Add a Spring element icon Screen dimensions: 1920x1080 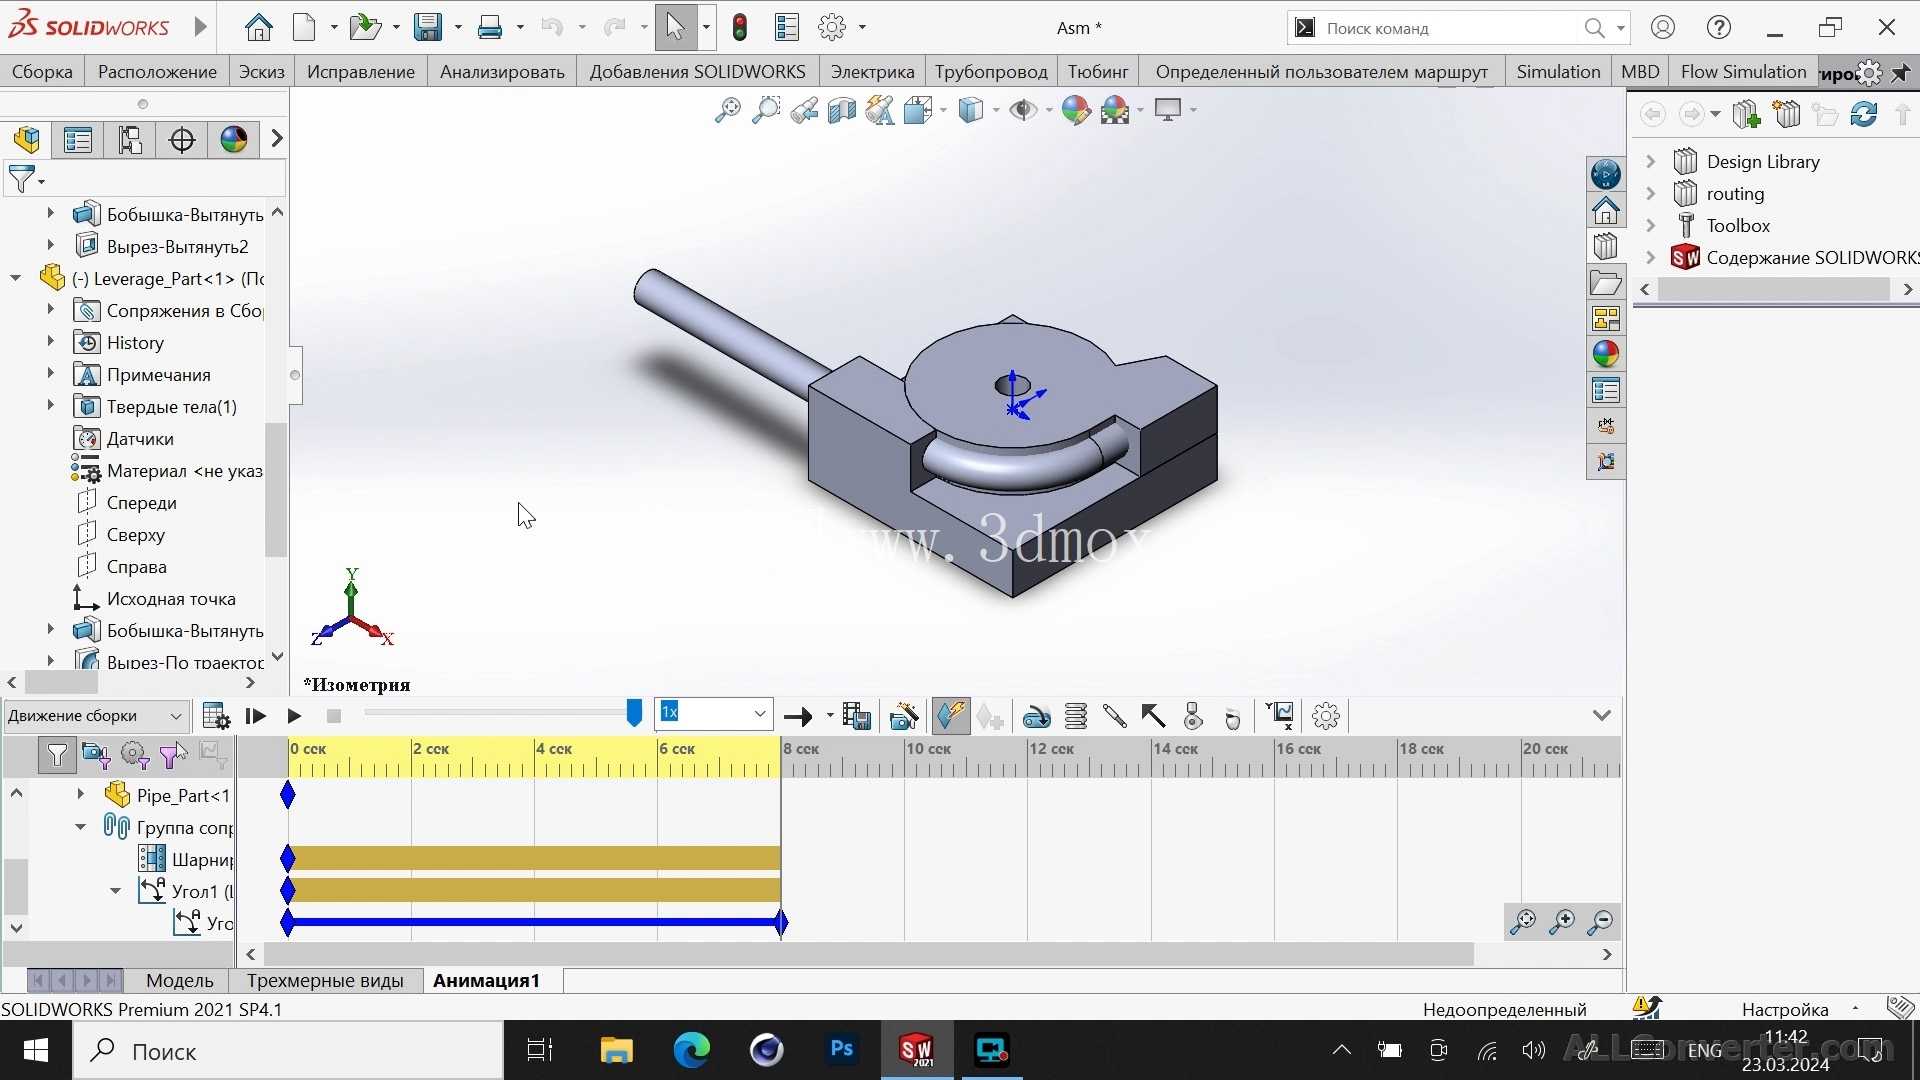[x=1076, y=716]
